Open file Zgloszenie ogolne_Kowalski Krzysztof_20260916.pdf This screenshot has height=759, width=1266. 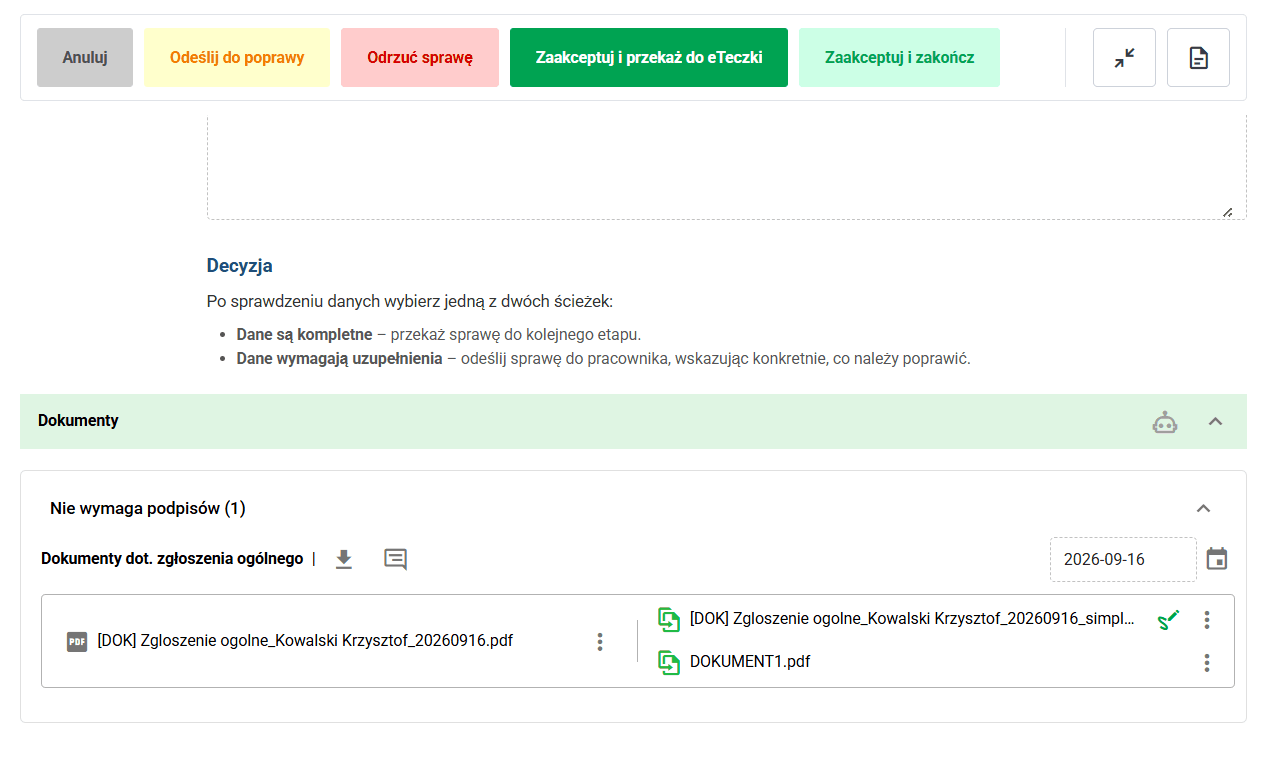click(x=305, y=641)
